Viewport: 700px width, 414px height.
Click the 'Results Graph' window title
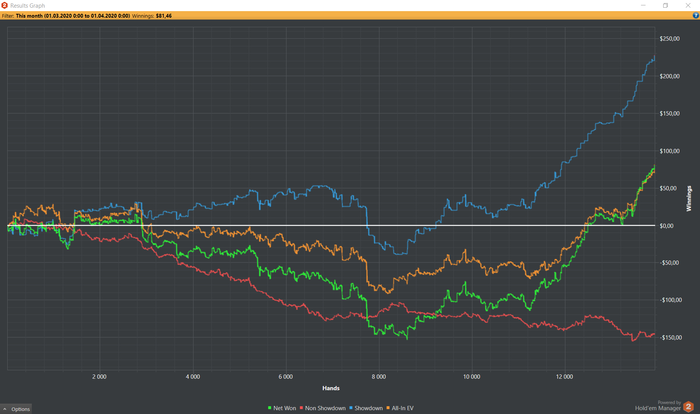28,6
